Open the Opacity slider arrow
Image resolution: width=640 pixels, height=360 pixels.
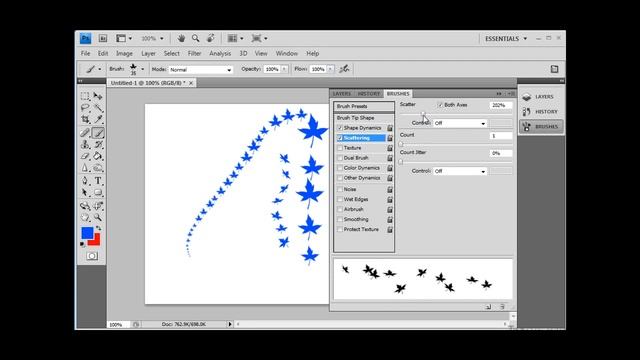pos(284,69)
